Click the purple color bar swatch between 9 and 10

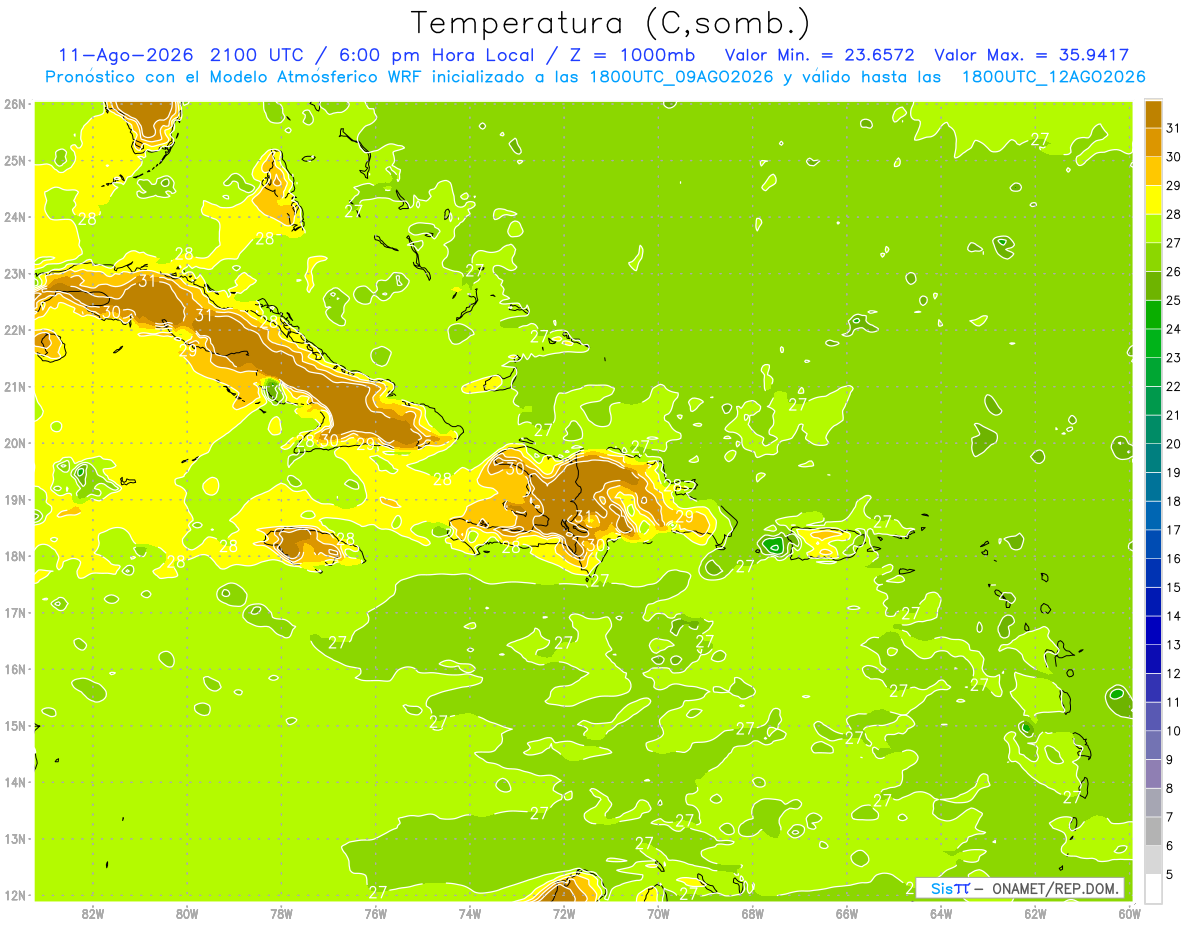click(x=1153, y=745)
